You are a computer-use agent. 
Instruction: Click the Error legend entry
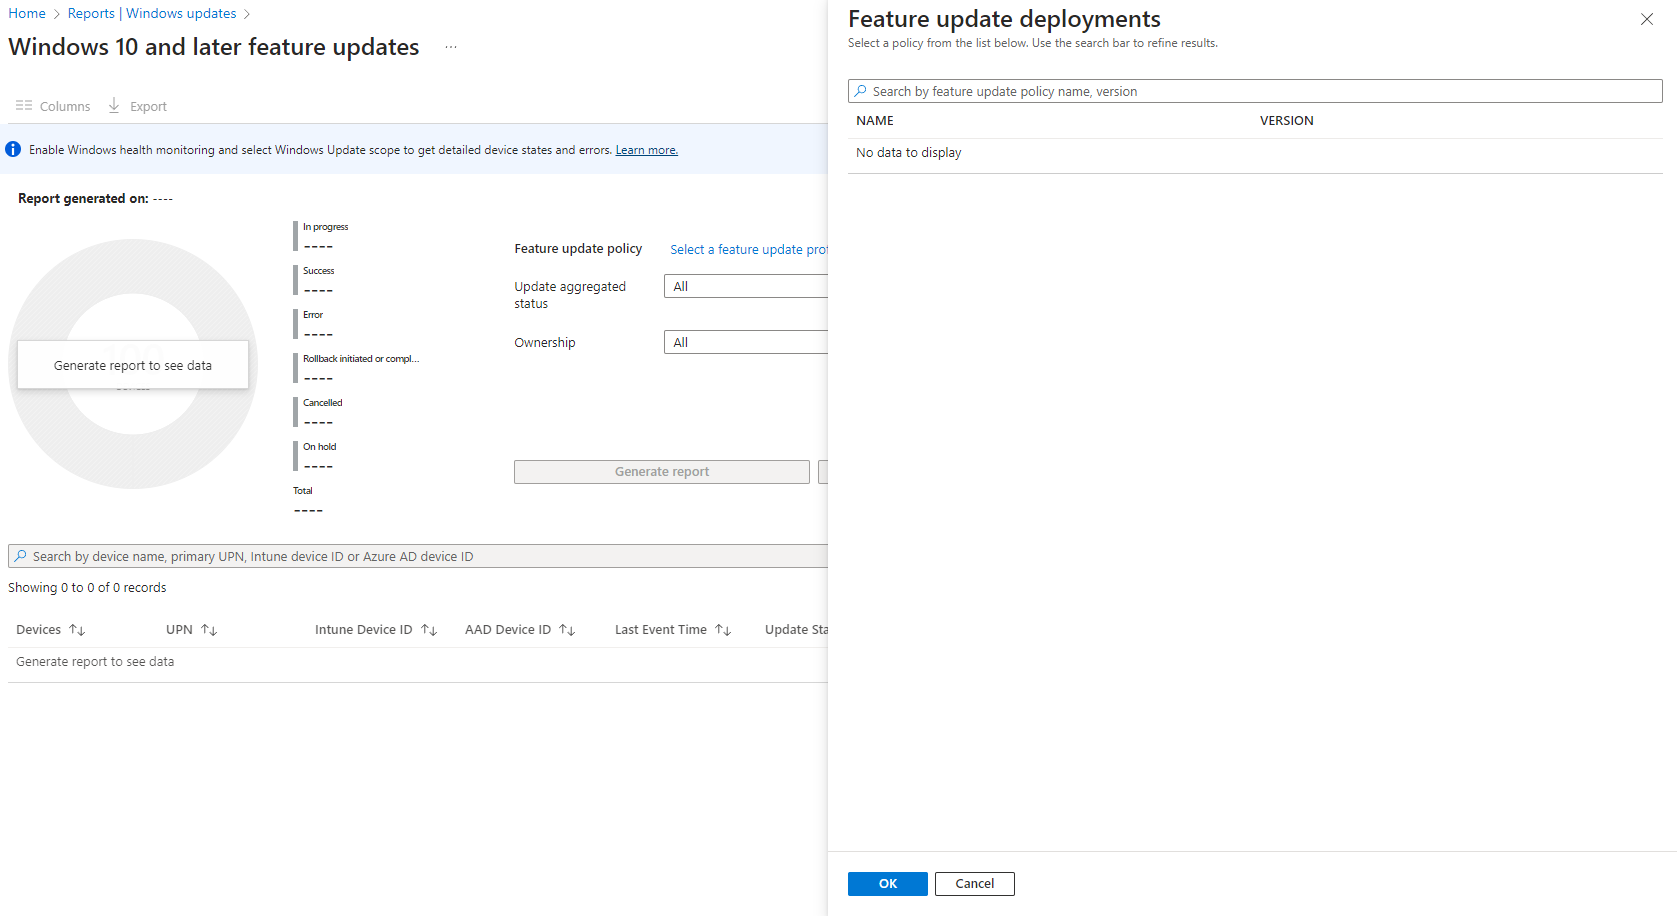pyautogui.click(x=313, y=324)
